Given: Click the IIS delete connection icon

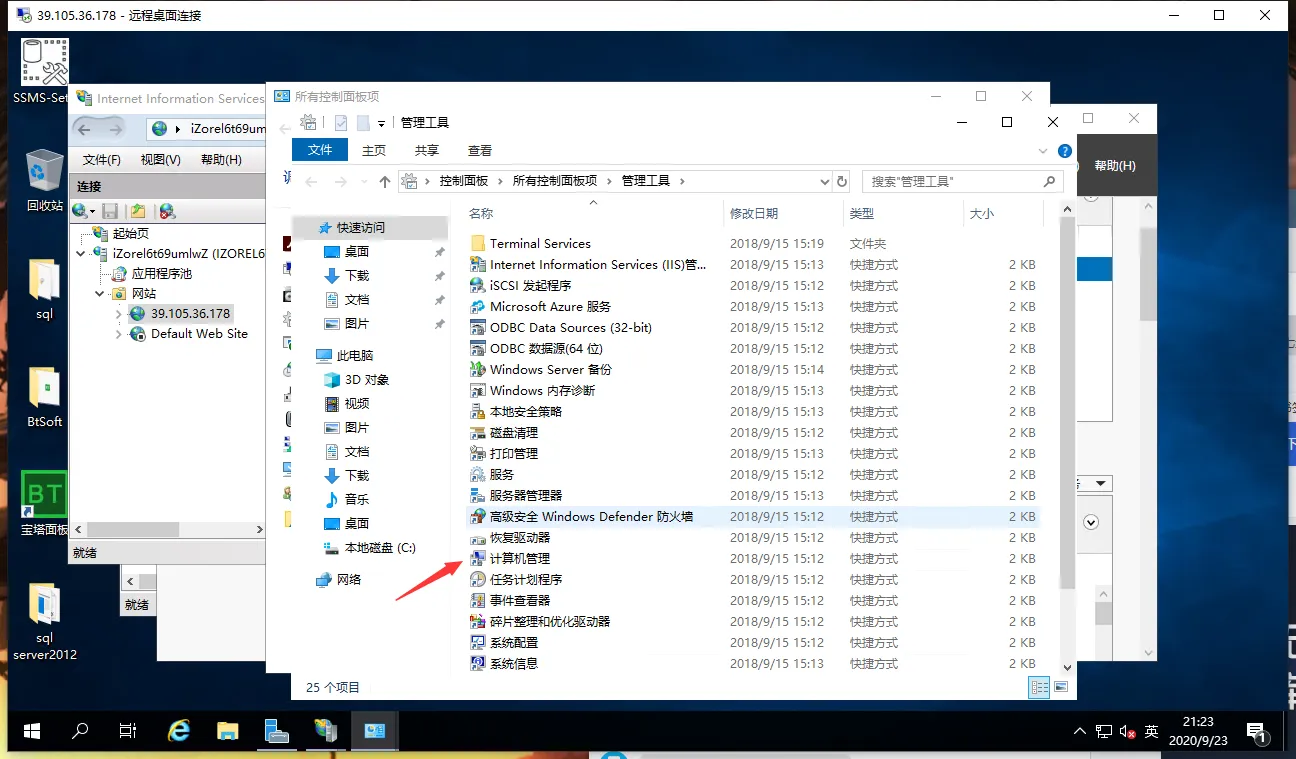Looking at the screenshot, I should (x=167, y=211).
